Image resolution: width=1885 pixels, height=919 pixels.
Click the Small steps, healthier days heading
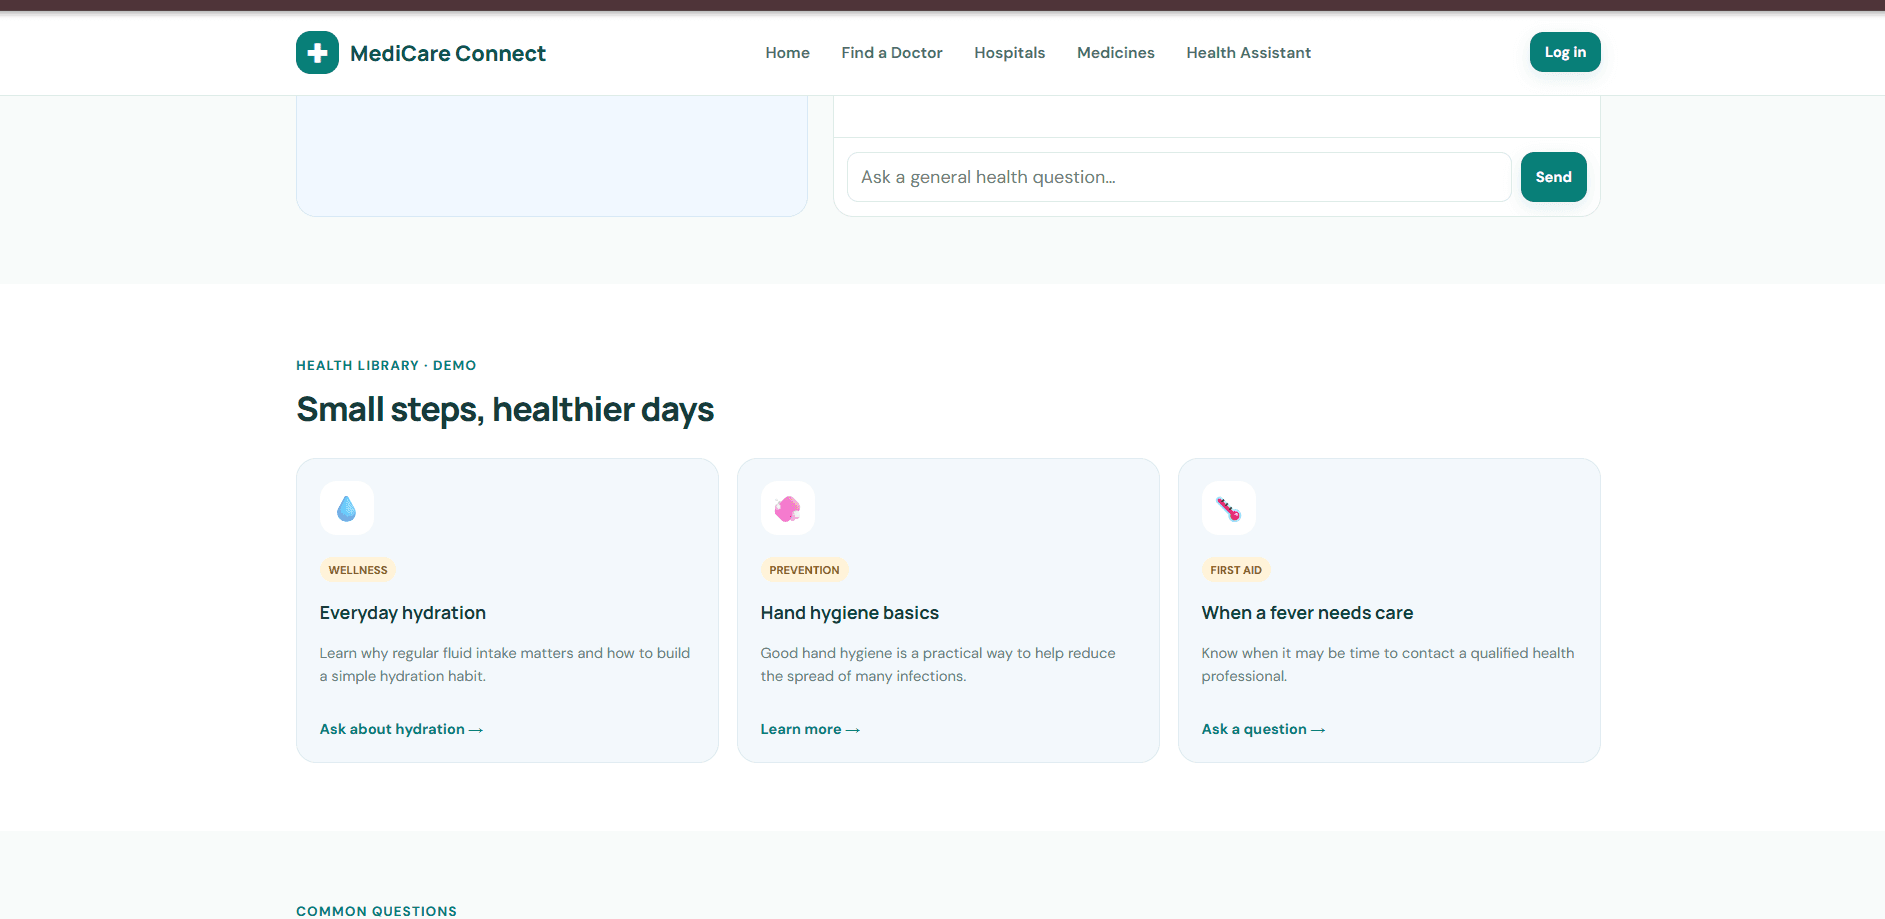click(505, 410)
